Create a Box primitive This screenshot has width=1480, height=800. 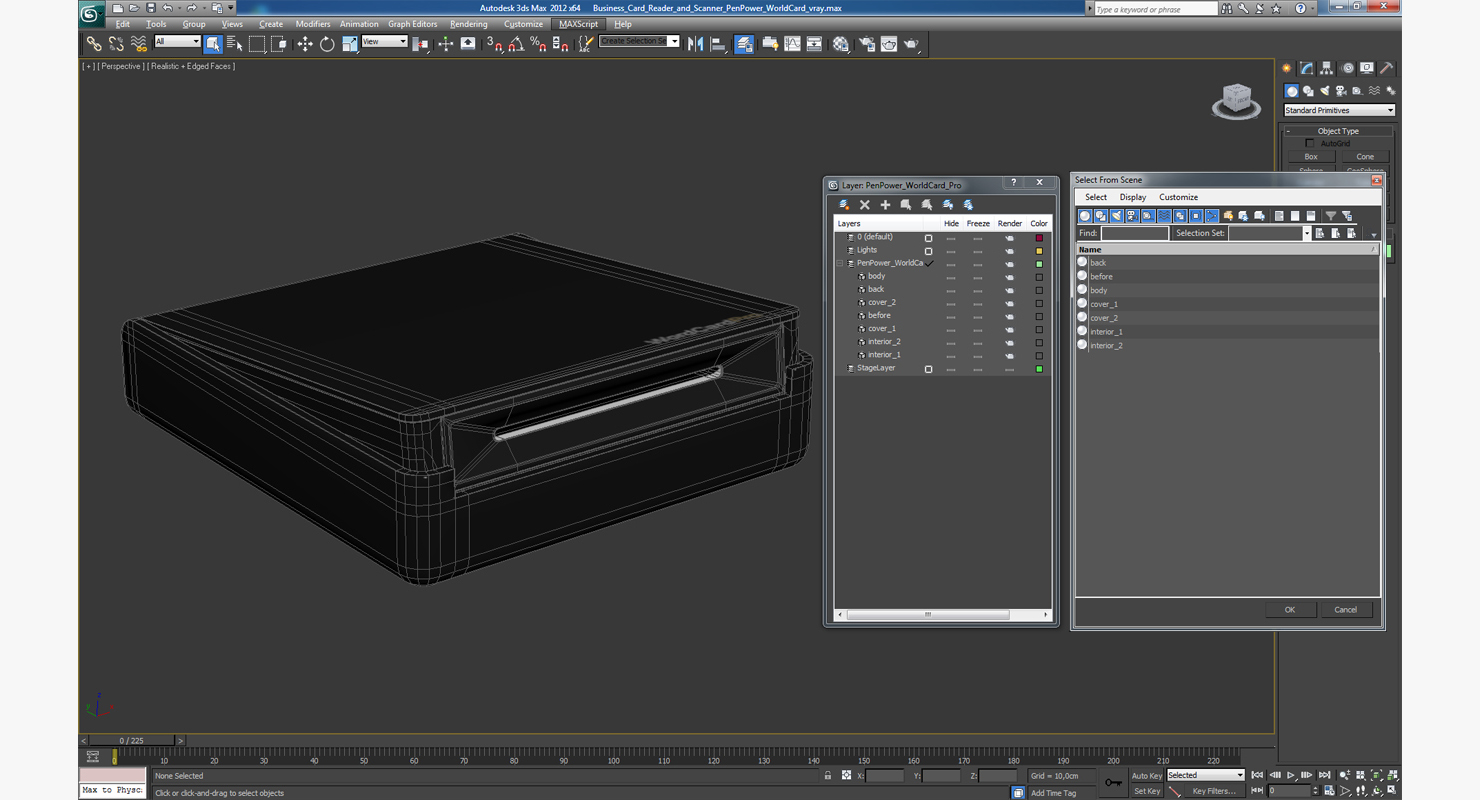click(1311, 157)
